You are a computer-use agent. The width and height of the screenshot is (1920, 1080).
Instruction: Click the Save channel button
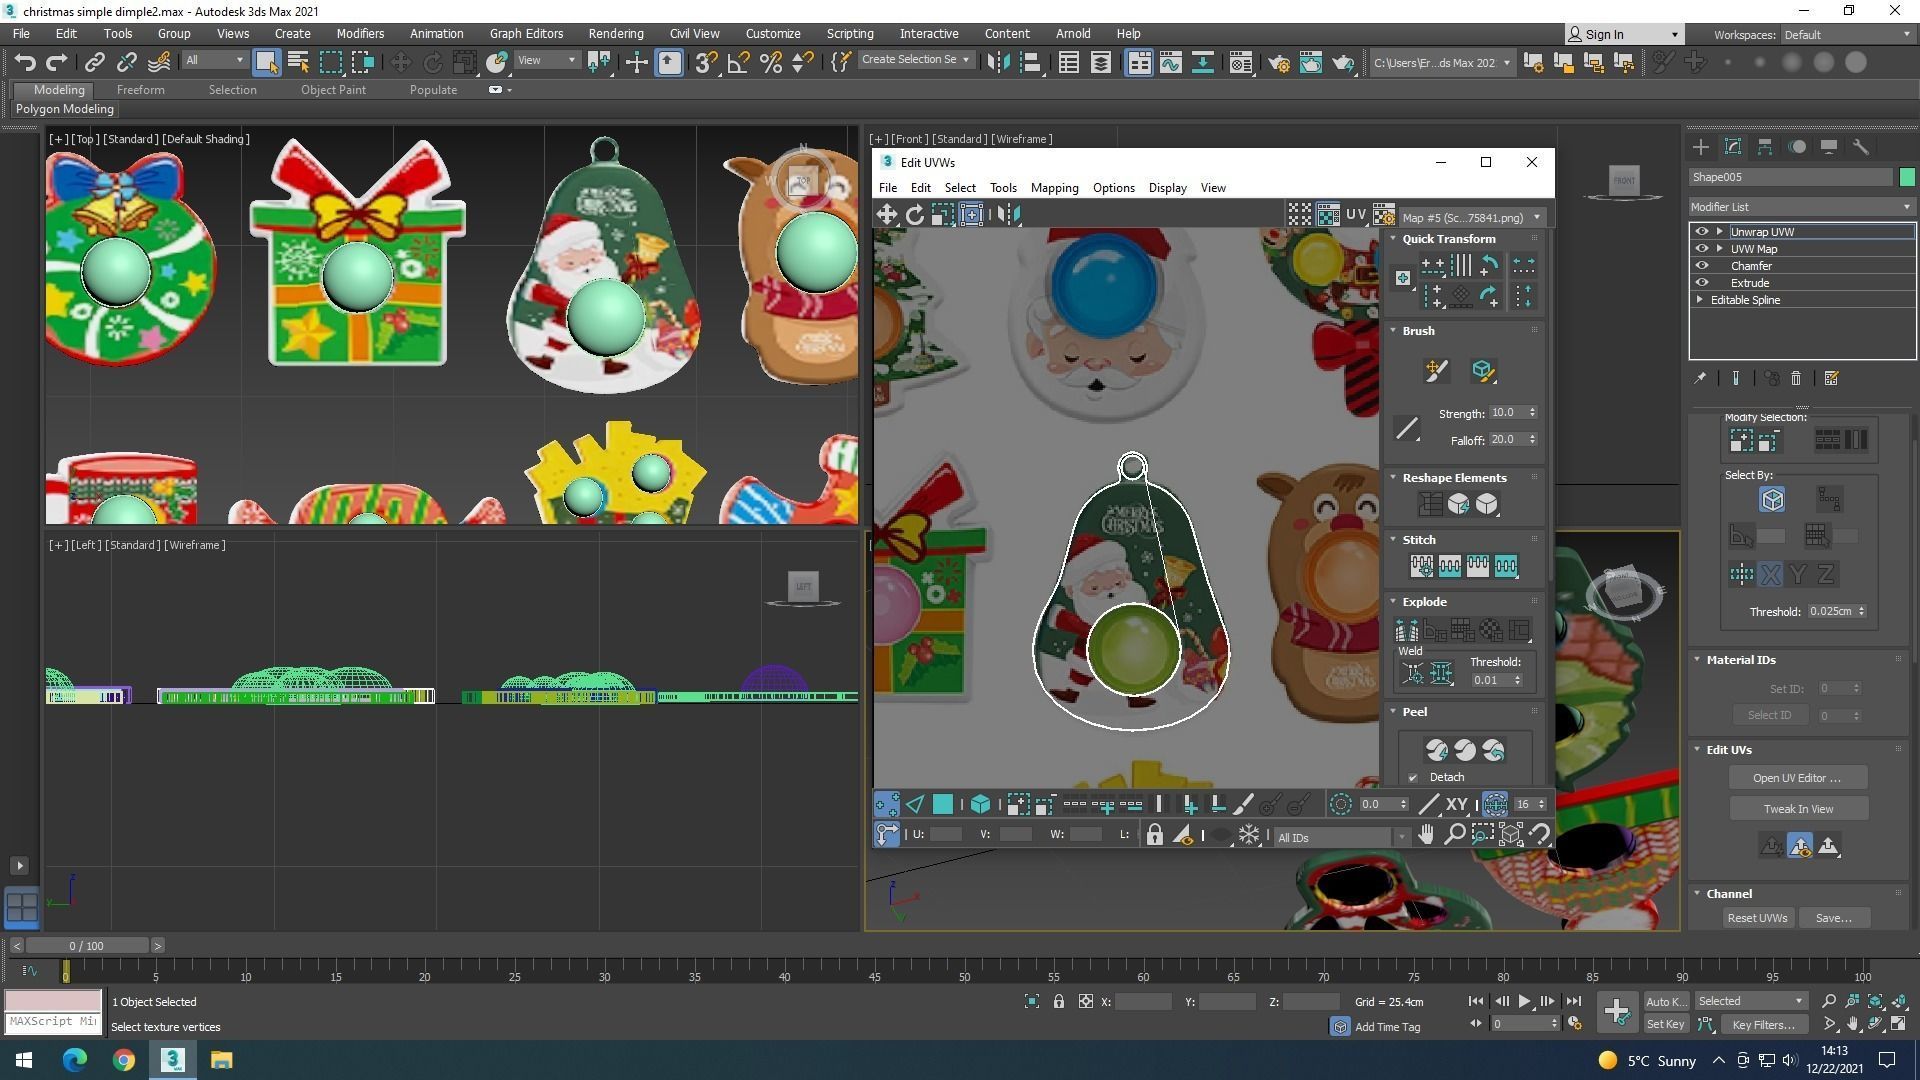tap(1833, 918)
